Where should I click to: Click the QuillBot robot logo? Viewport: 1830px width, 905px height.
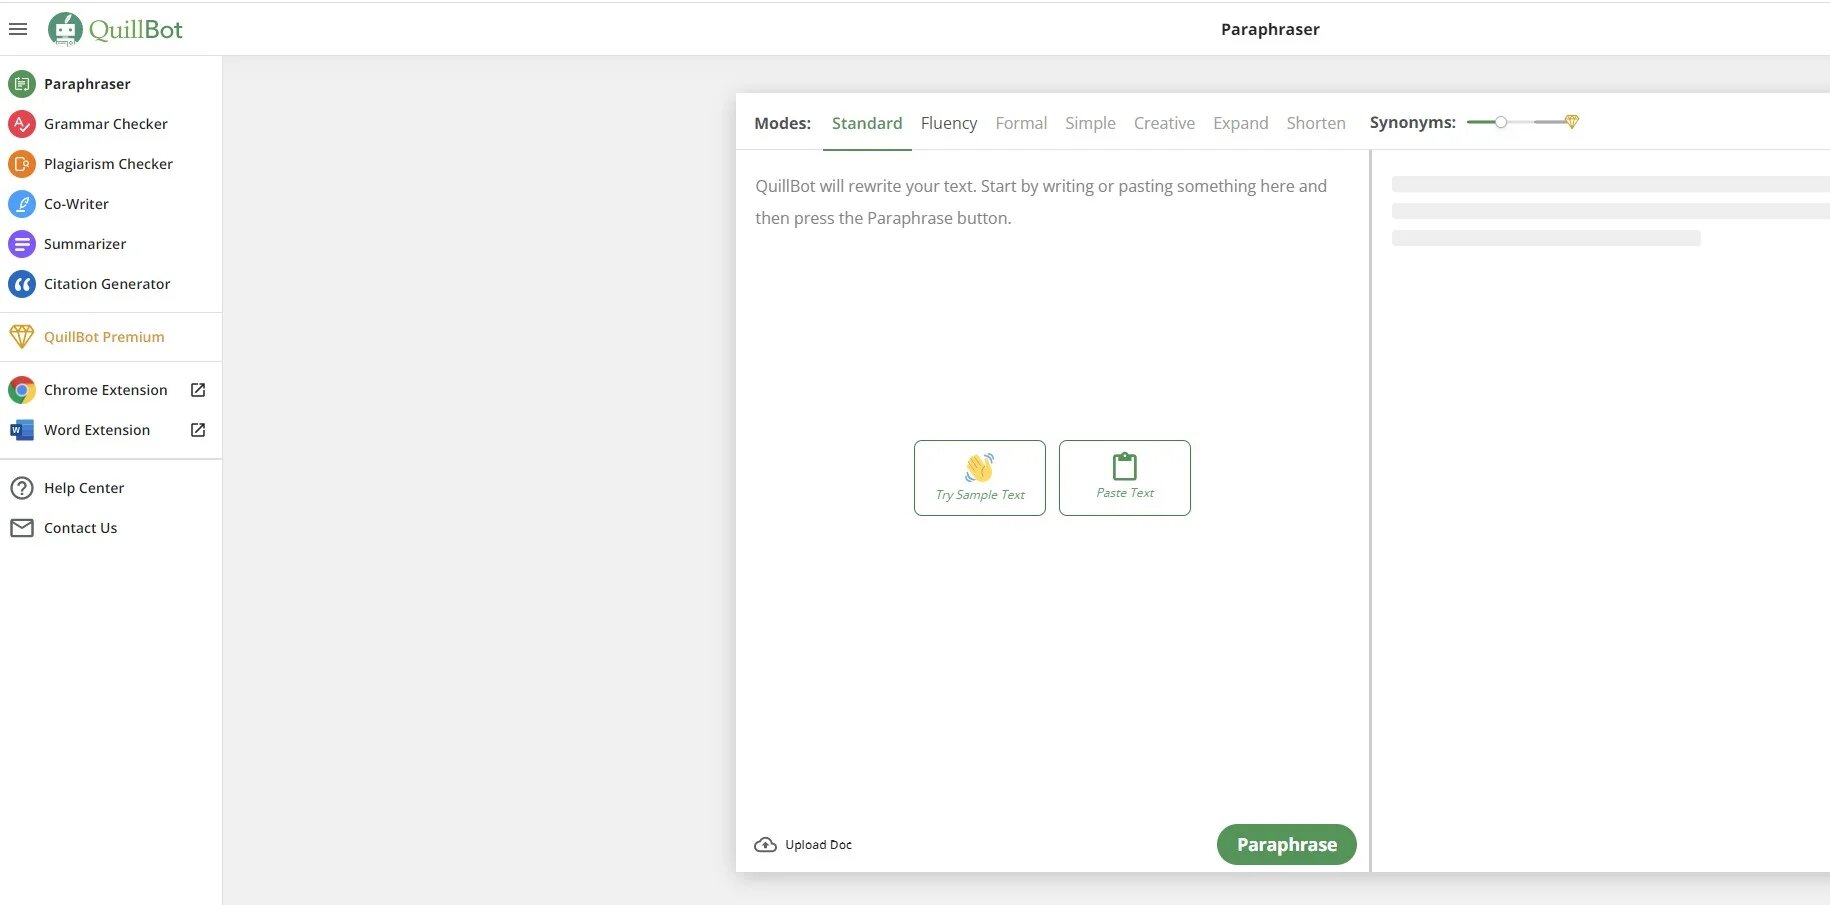pyautogui.click(x=66, y=29)
